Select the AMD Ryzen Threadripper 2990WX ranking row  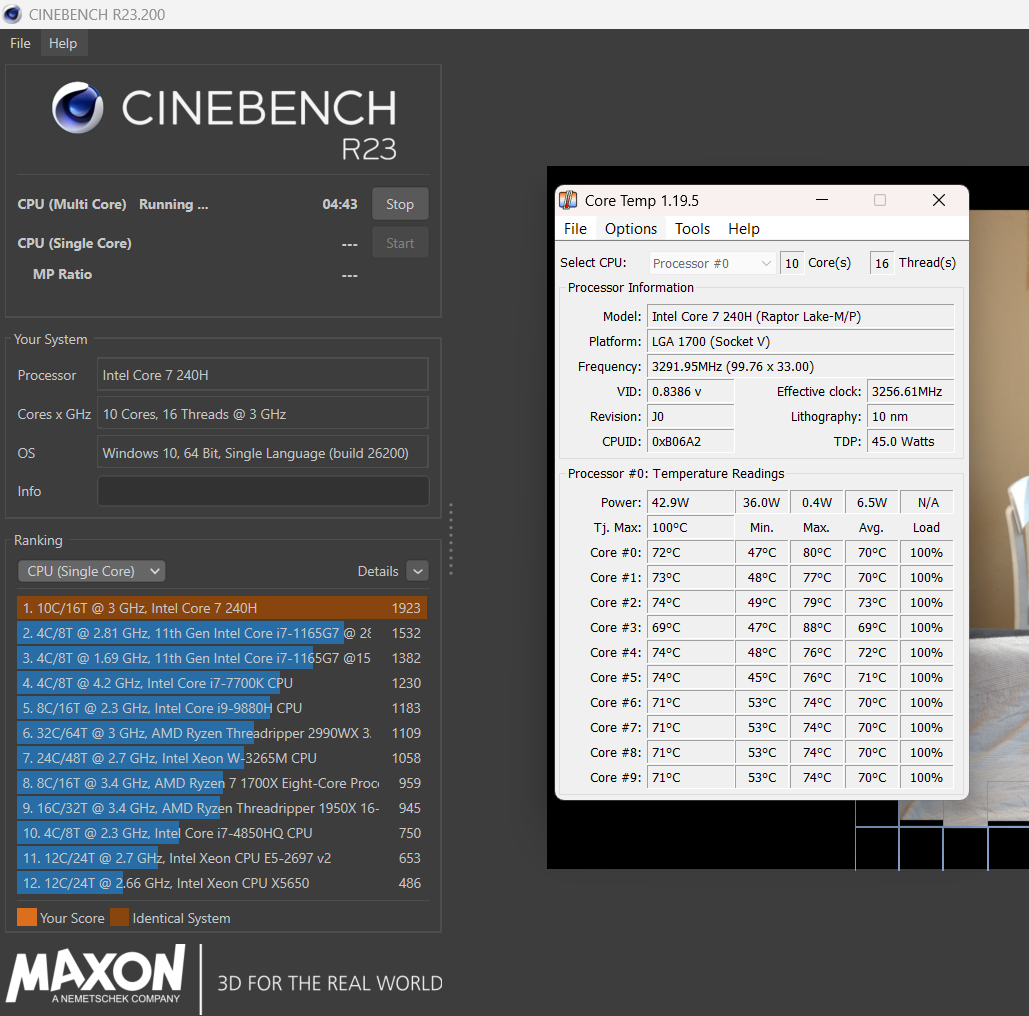(222, 733)
